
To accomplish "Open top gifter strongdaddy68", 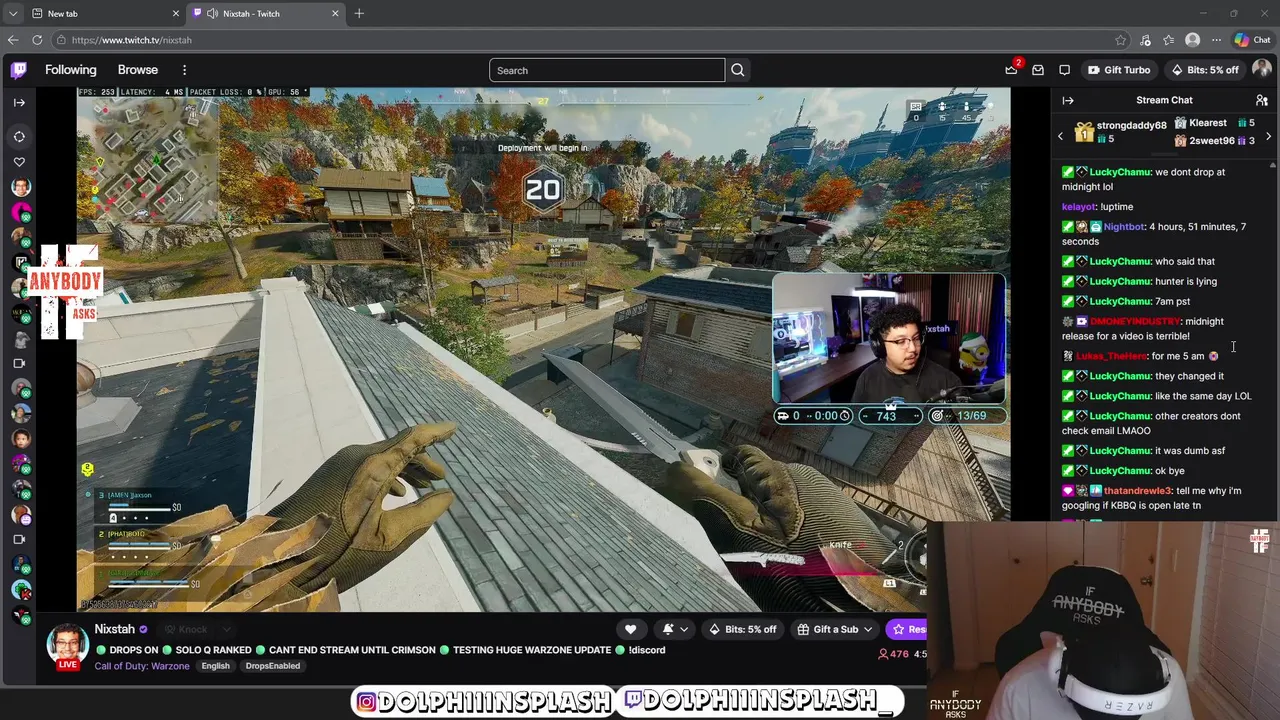I will [x=1120, y=132].
